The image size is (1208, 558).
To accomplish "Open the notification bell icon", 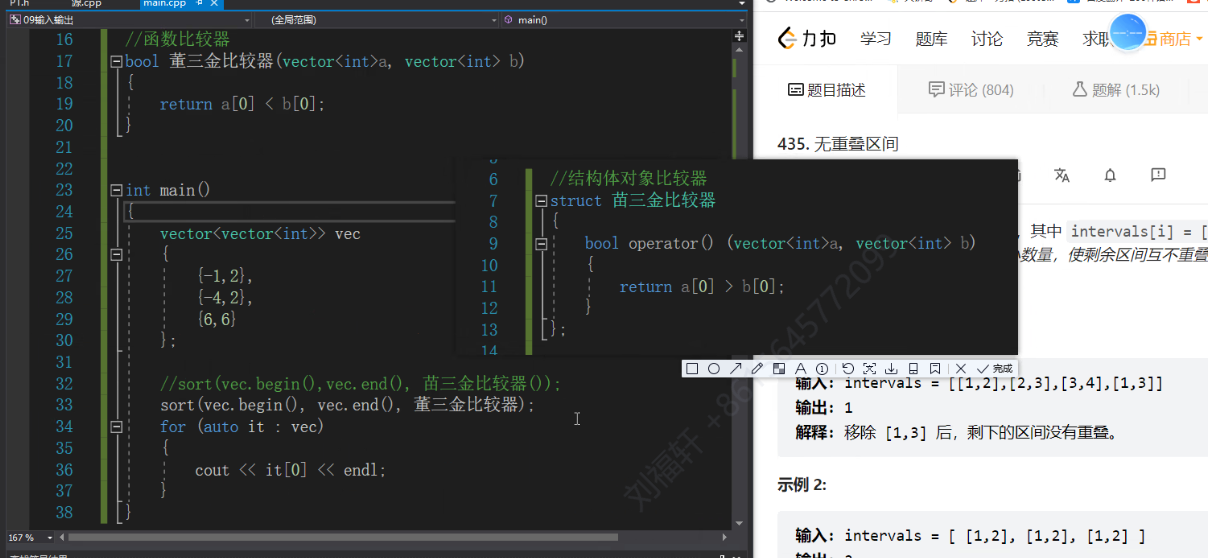I will point(1110,175).
